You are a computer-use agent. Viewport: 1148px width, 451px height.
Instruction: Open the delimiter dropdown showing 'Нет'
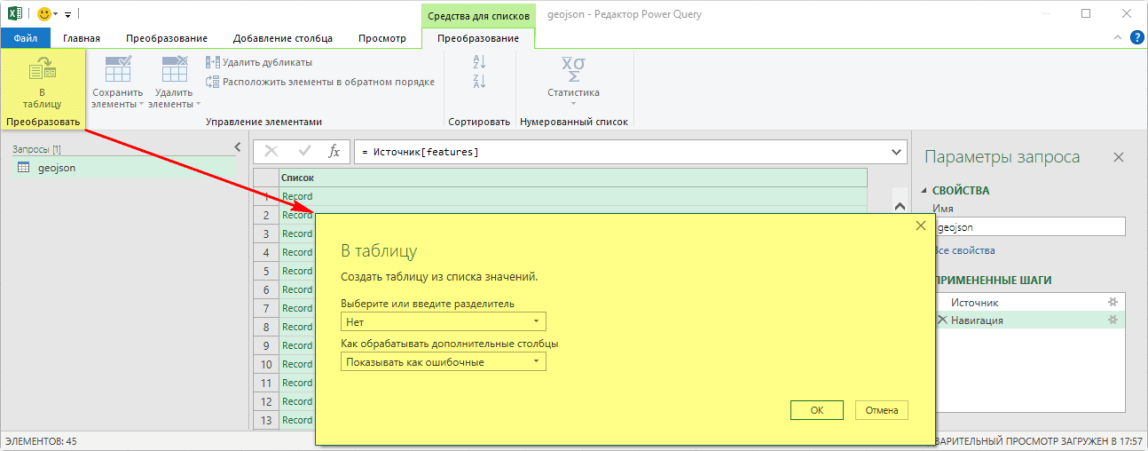tap(443, 322)
